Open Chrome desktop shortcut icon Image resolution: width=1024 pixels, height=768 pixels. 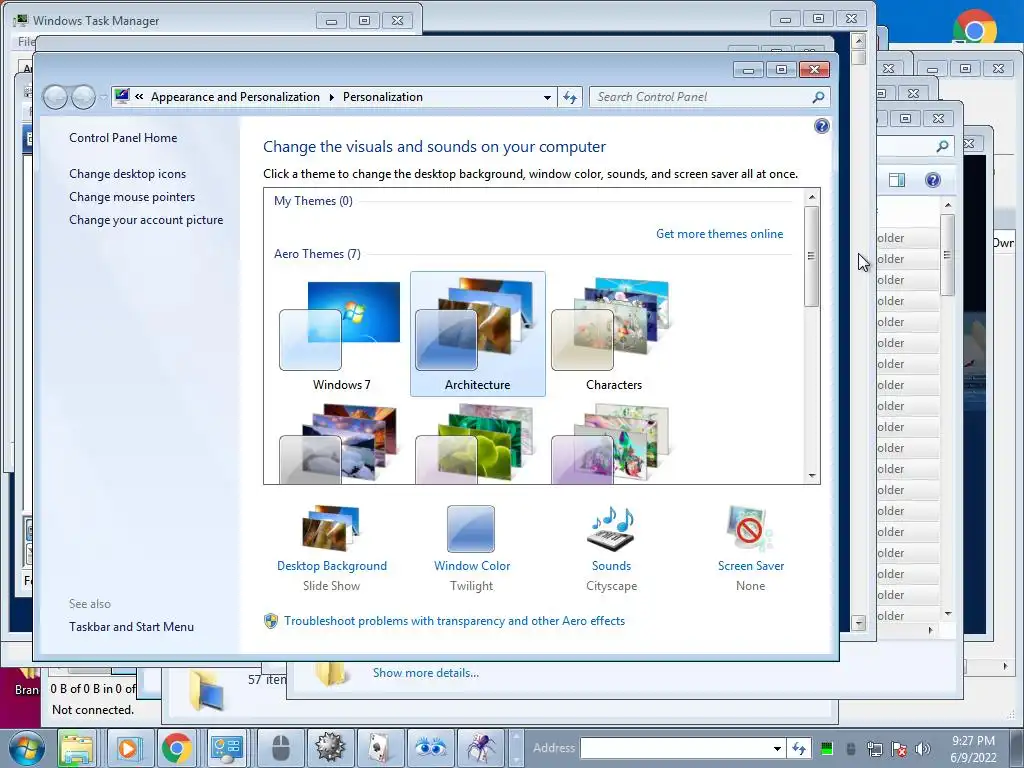pyautogui.click(x=974, y=26)
